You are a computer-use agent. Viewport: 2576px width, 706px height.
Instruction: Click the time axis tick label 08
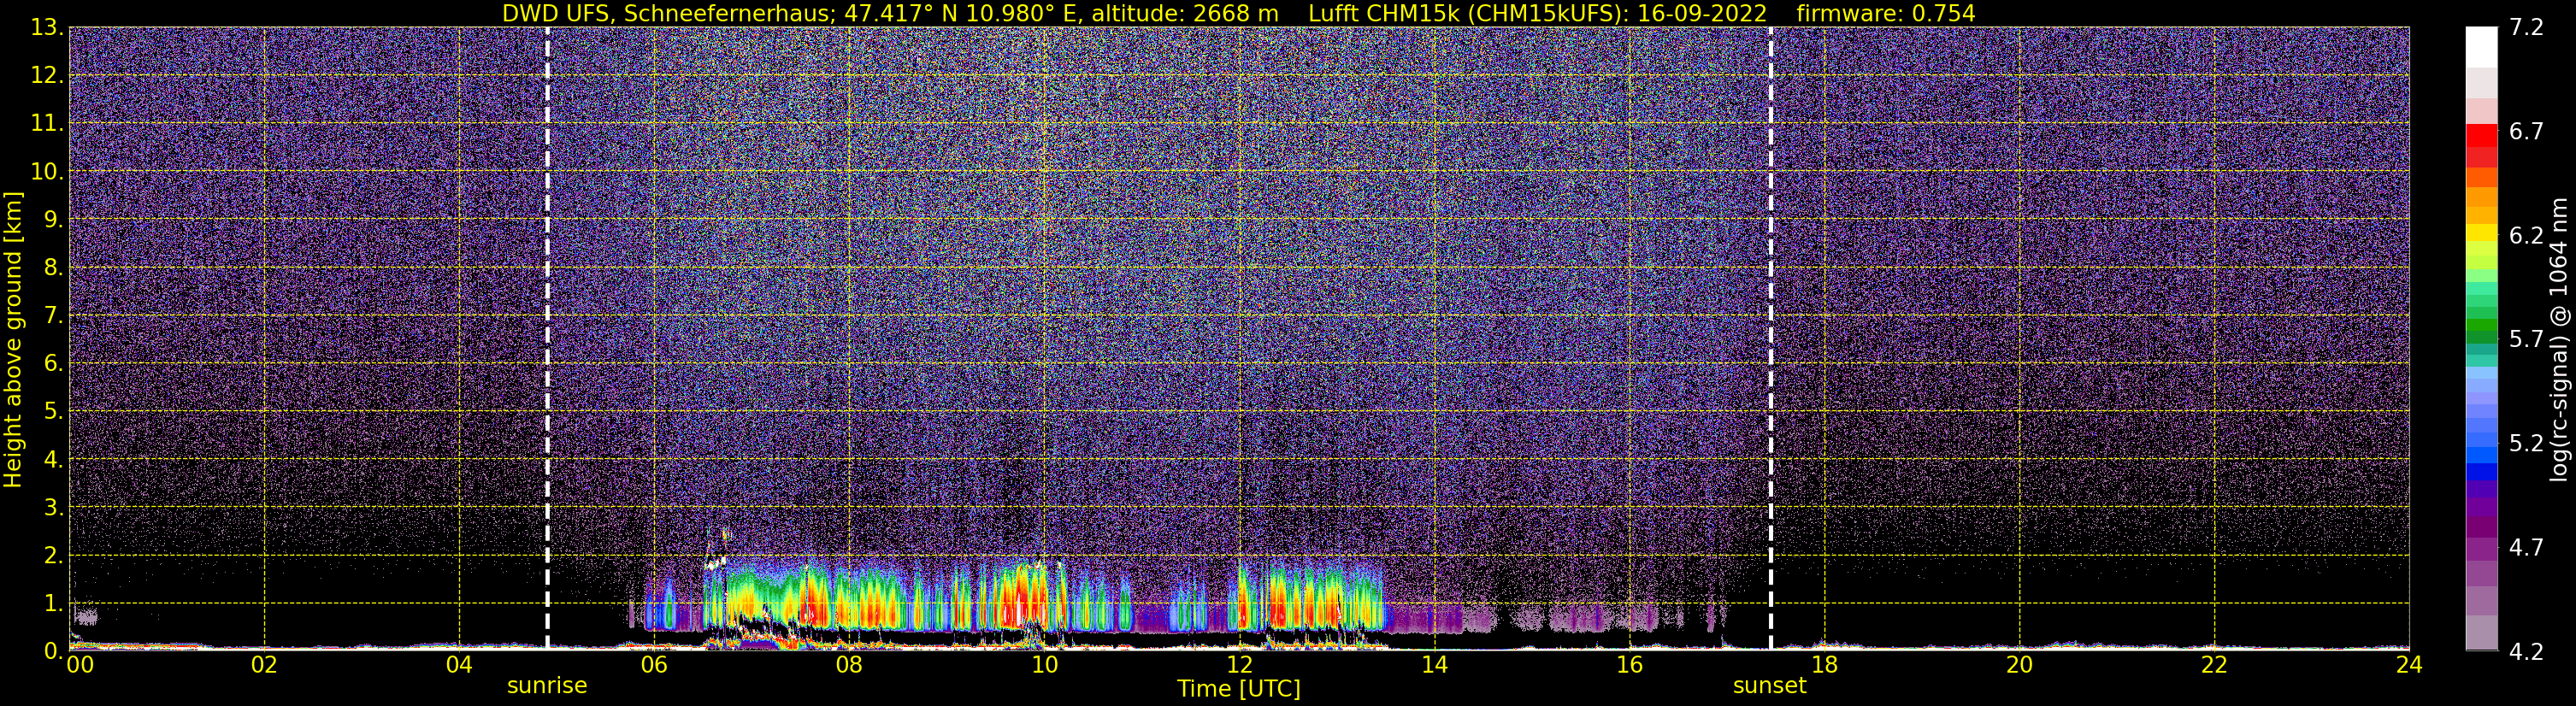[849, 666]
